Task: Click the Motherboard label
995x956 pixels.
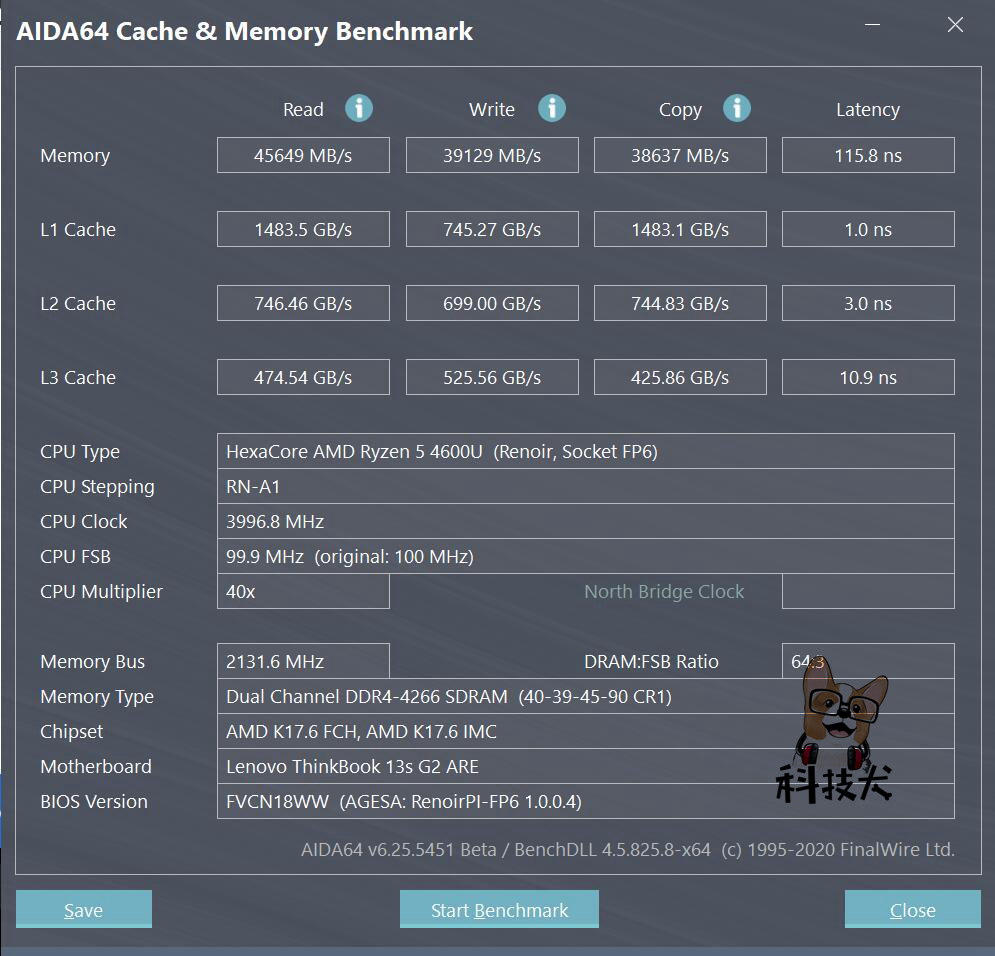Action: coord(96,766)
